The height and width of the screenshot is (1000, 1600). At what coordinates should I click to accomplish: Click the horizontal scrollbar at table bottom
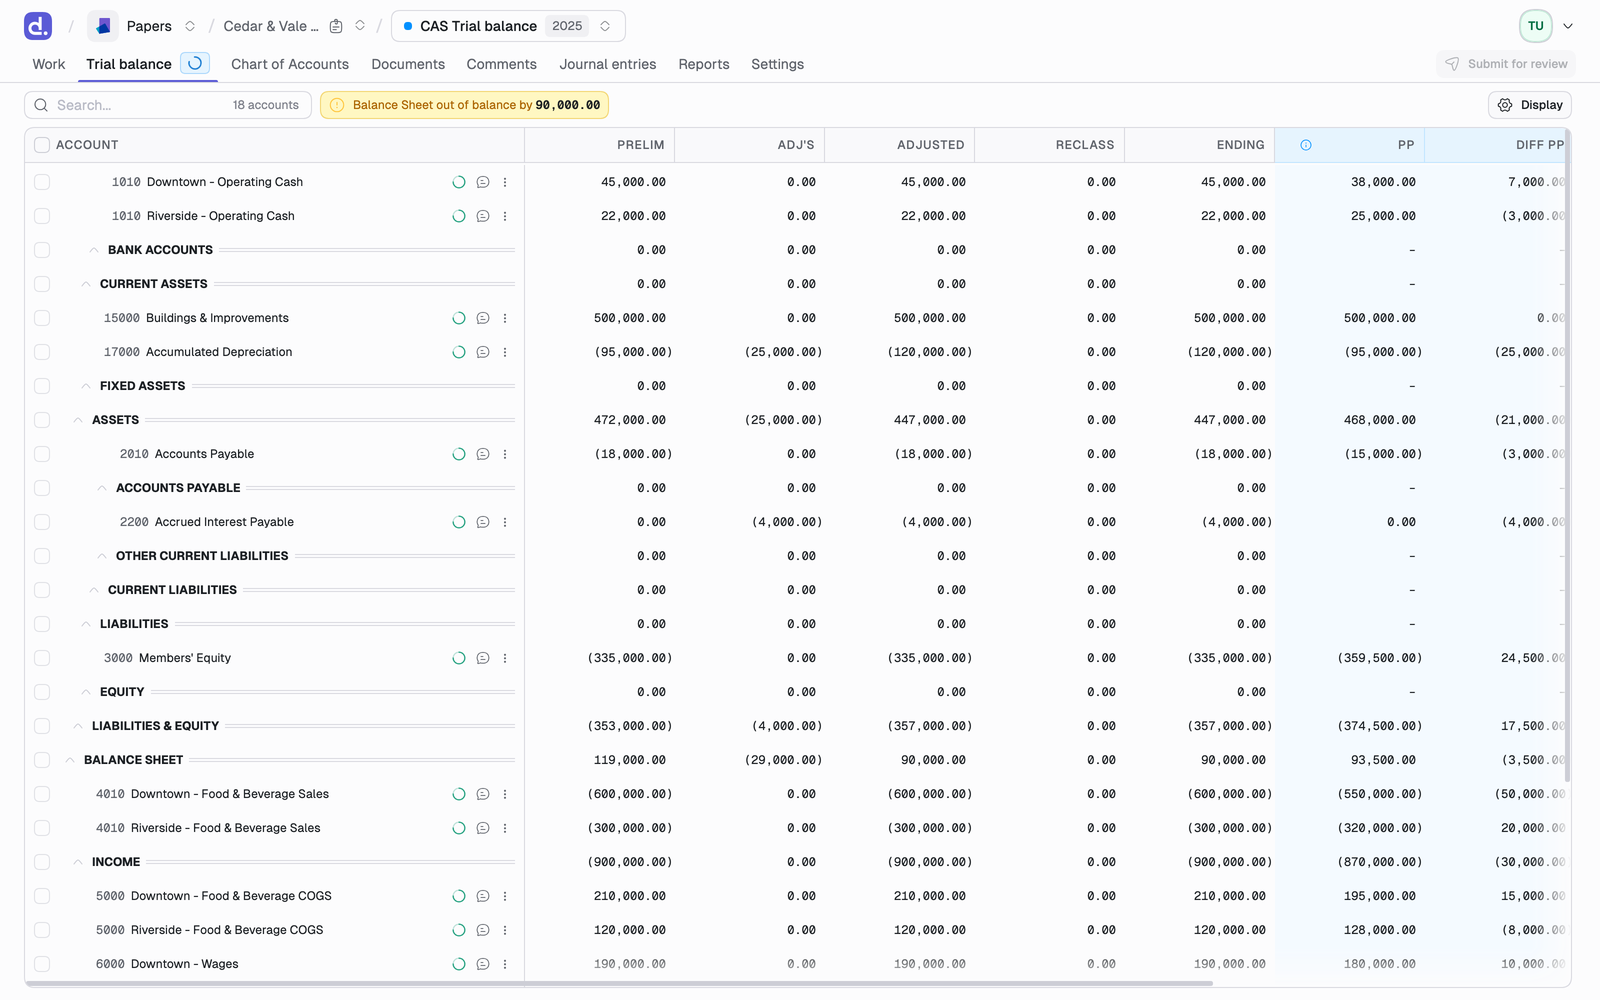coord(619,984)
